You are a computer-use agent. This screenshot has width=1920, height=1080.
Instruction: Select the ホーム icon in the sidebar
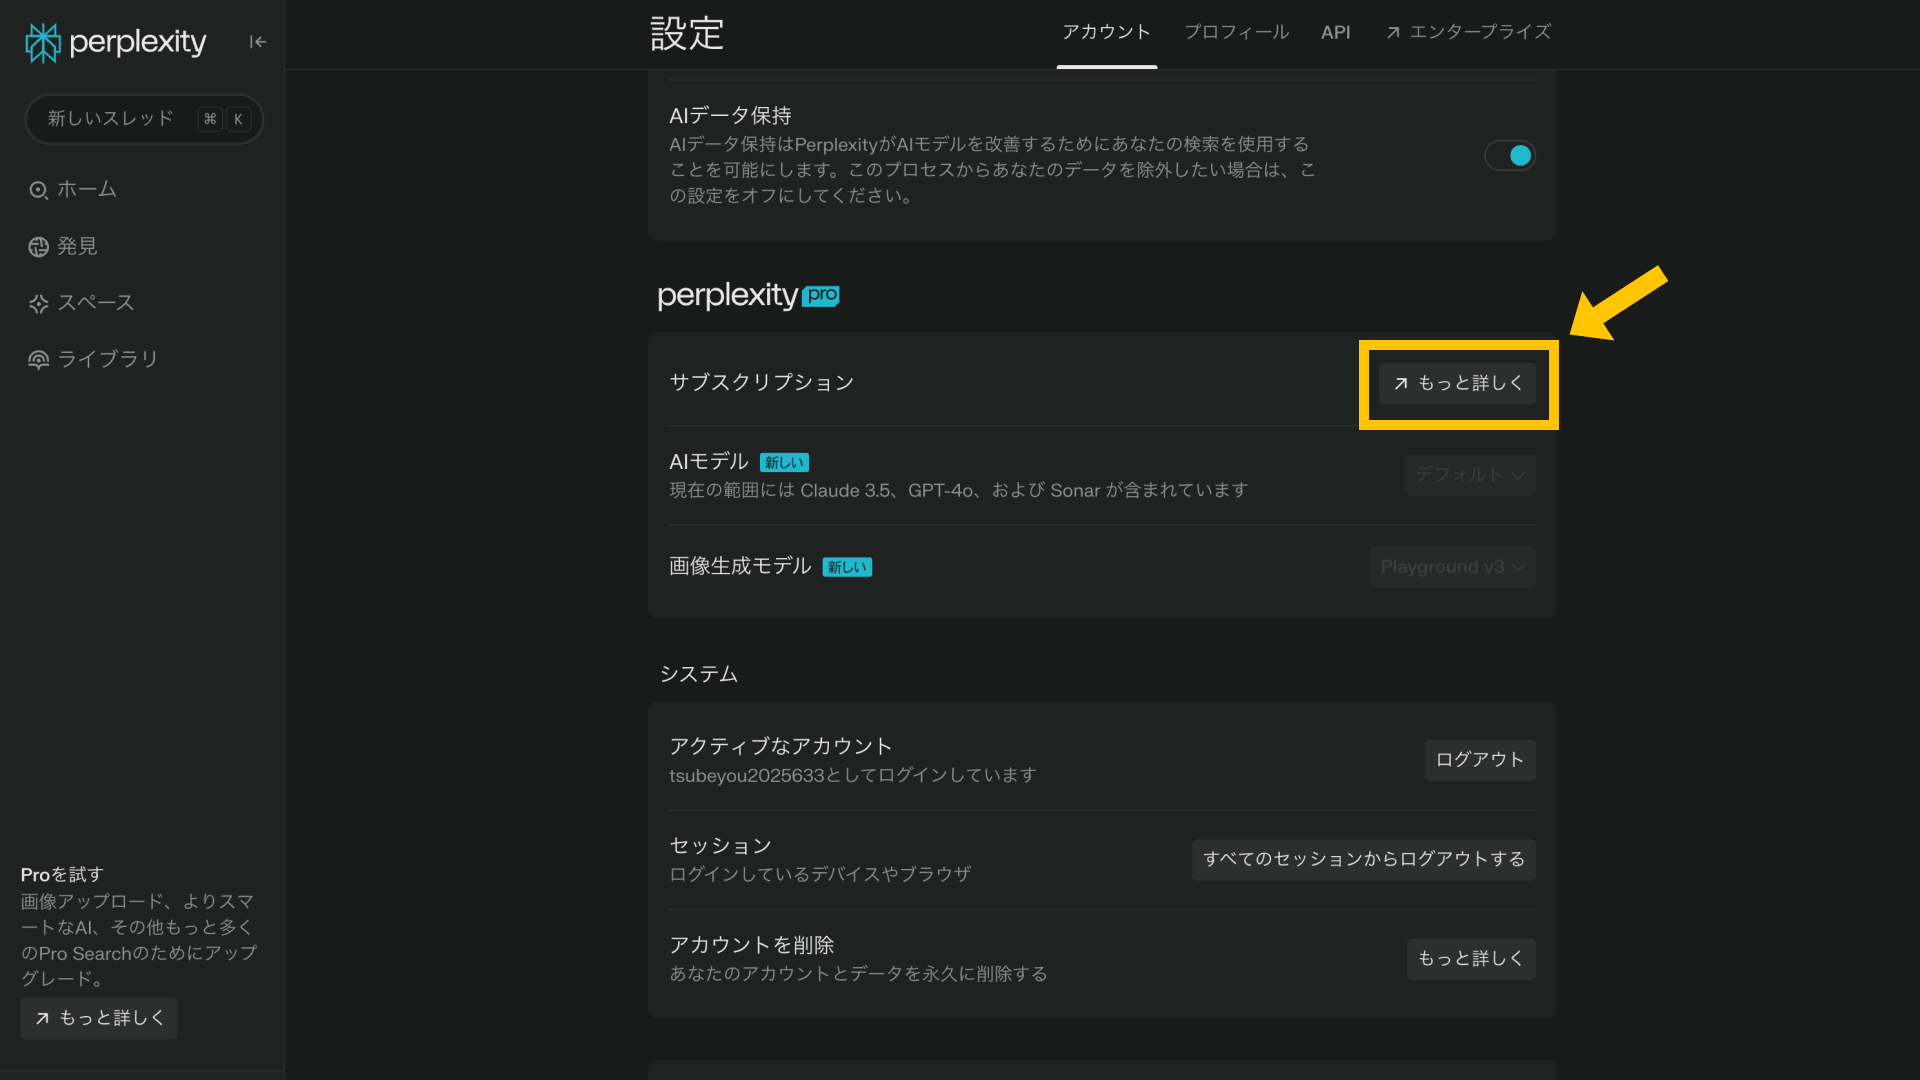click(x=38, y=189)
